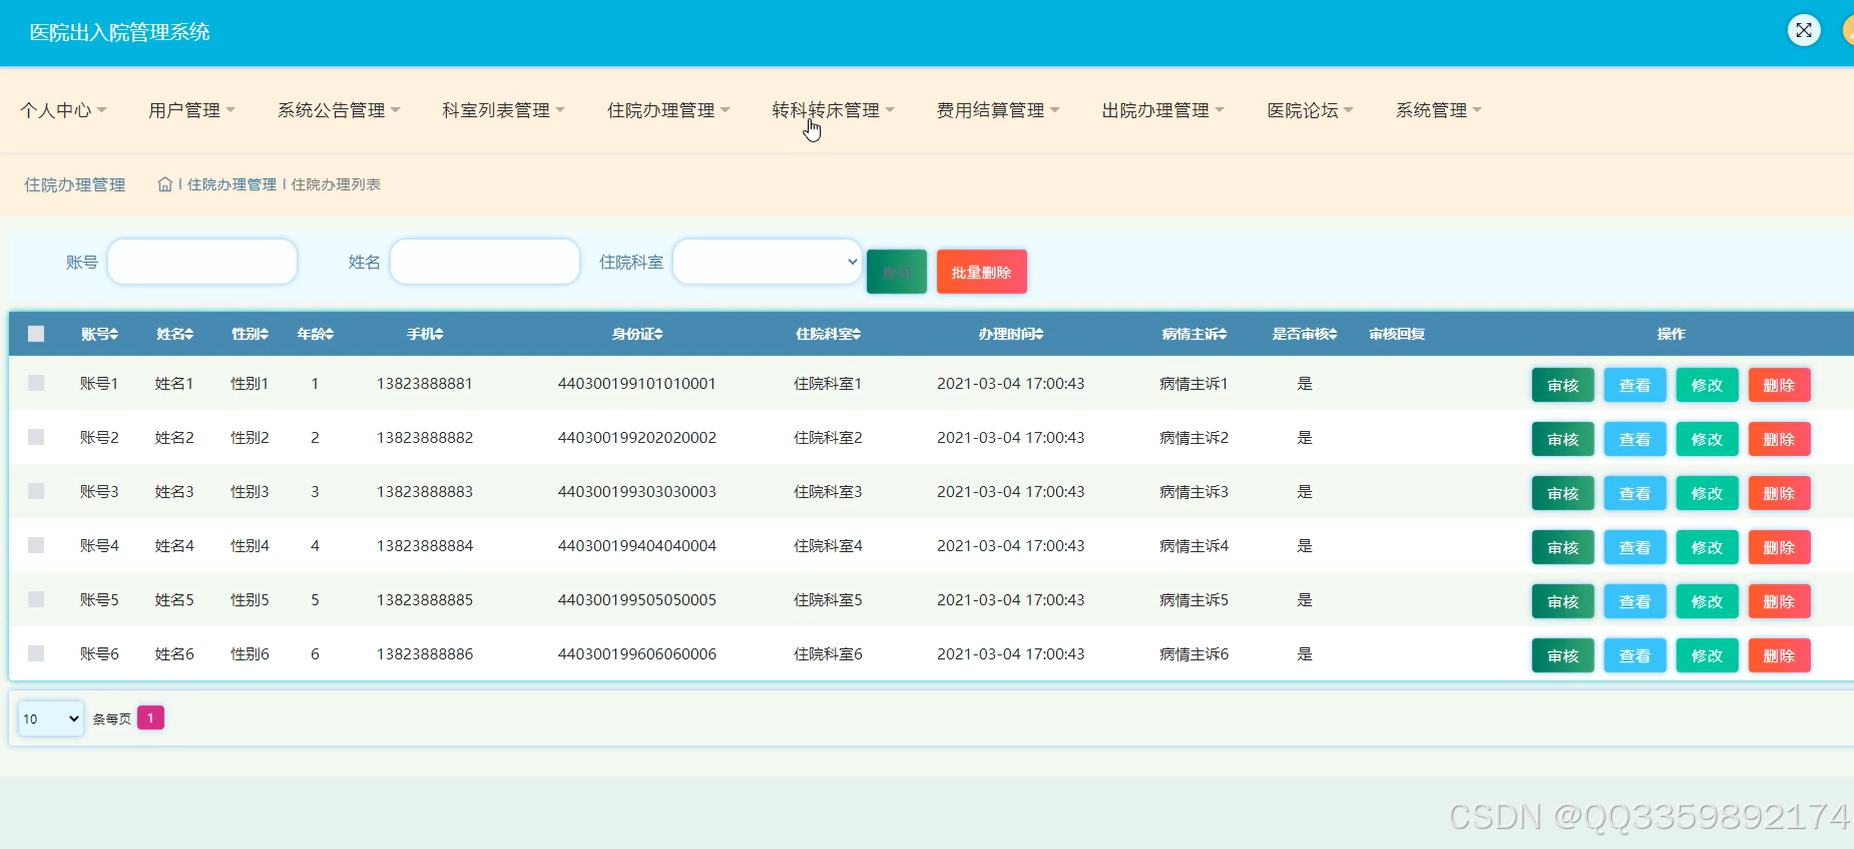
Task: Click 查看 button for 账号4
Action: 1635,547
